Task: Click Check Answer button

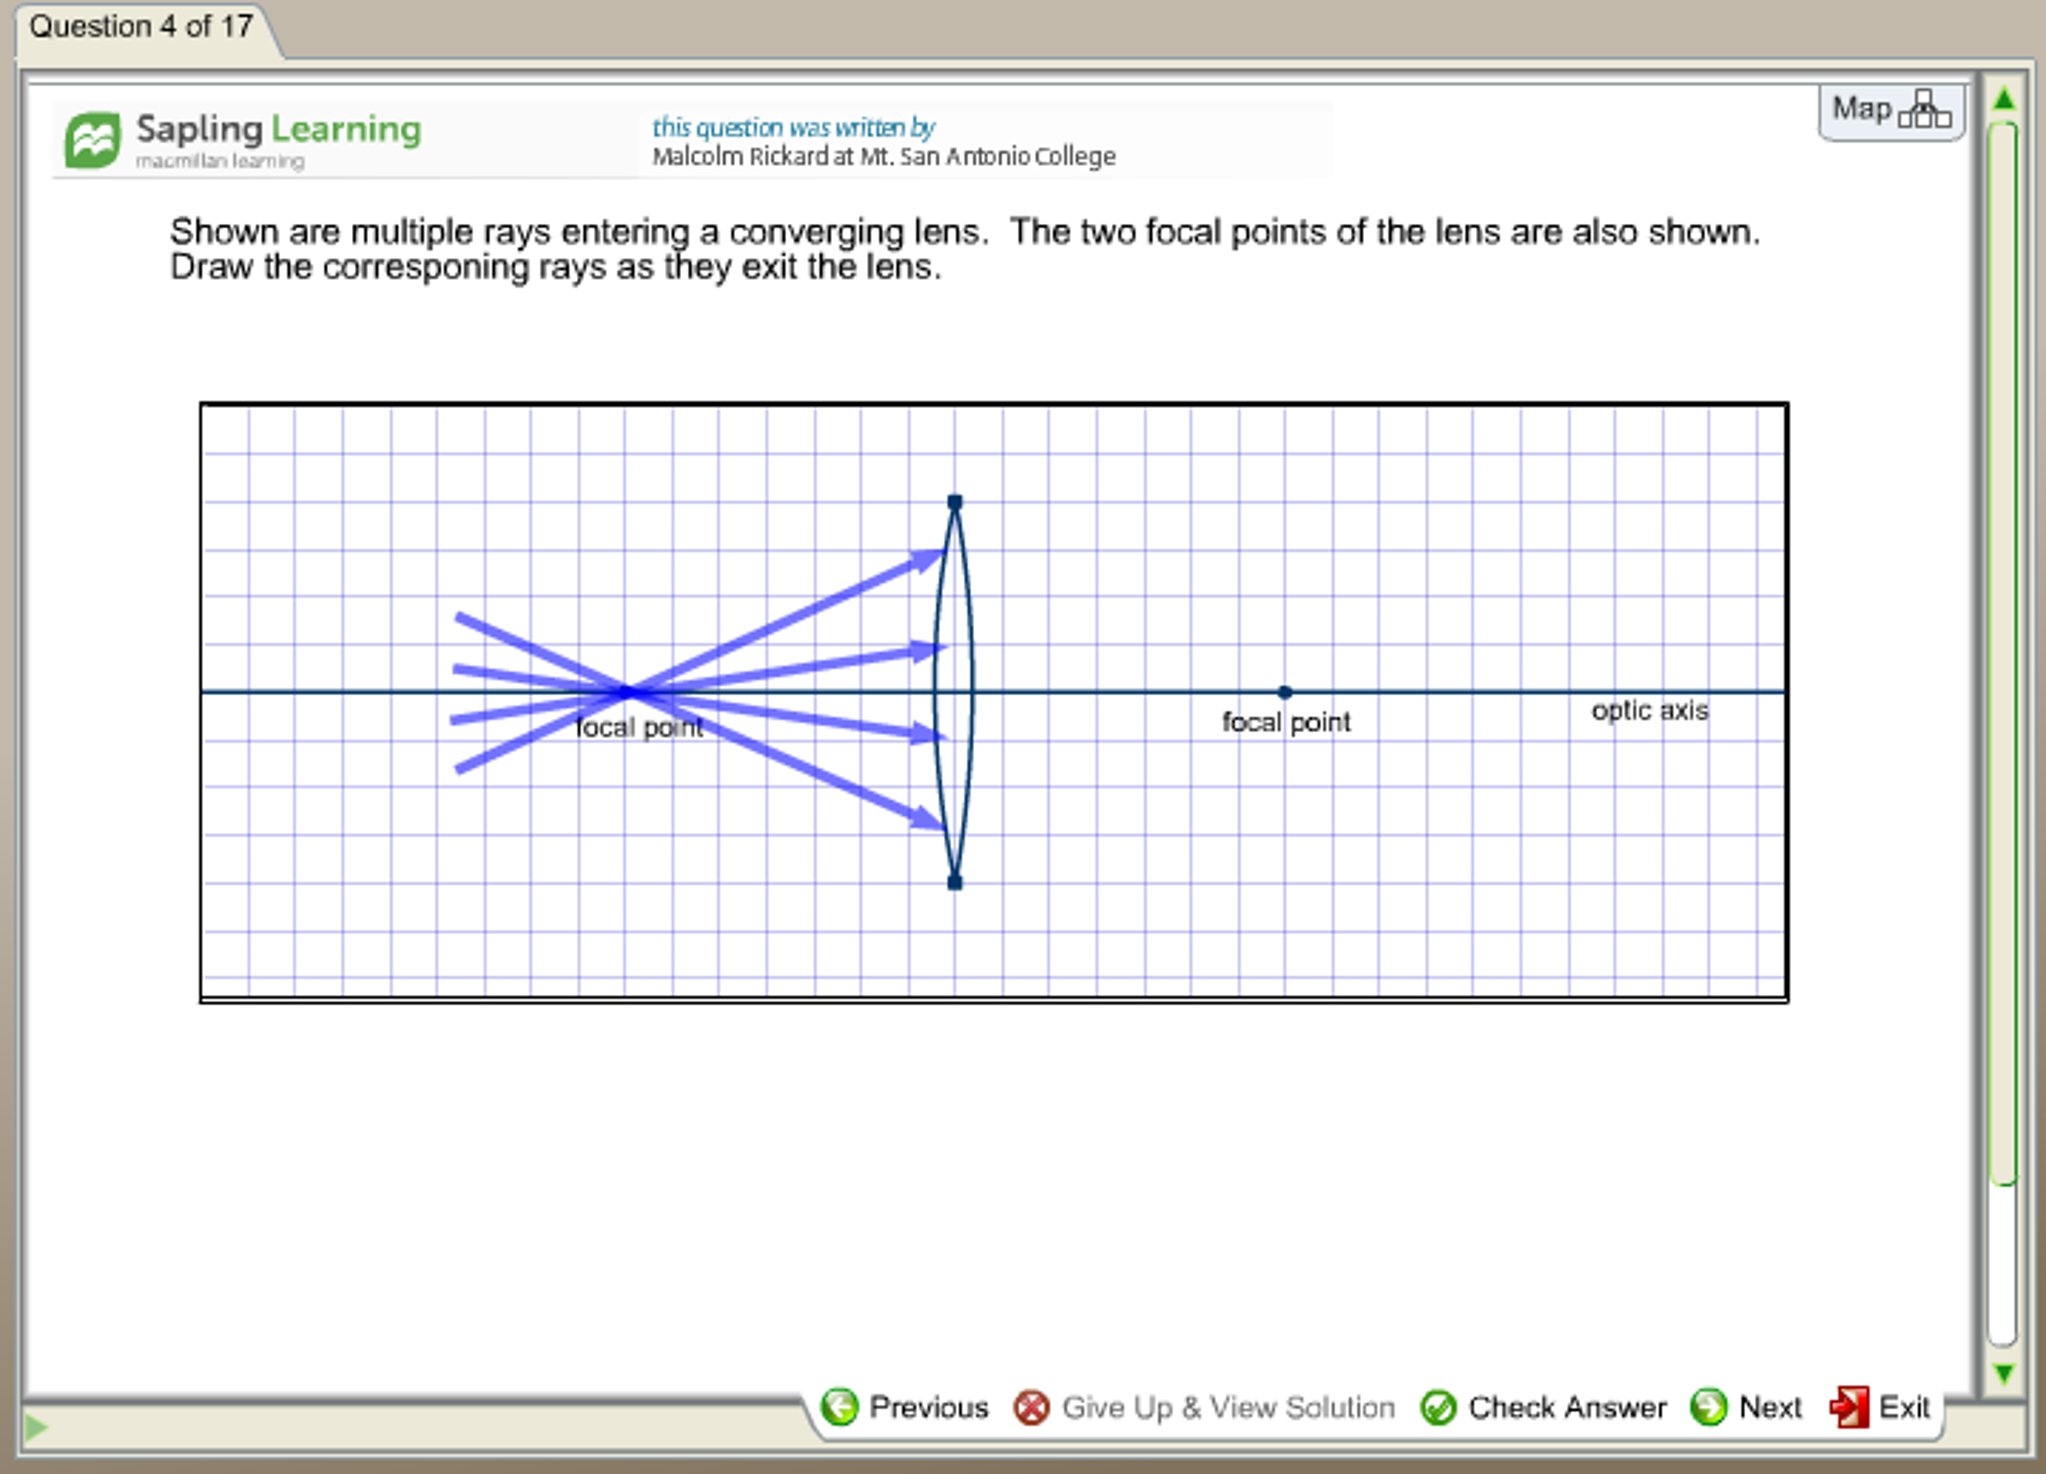Action: (x=1543, y=1407)
